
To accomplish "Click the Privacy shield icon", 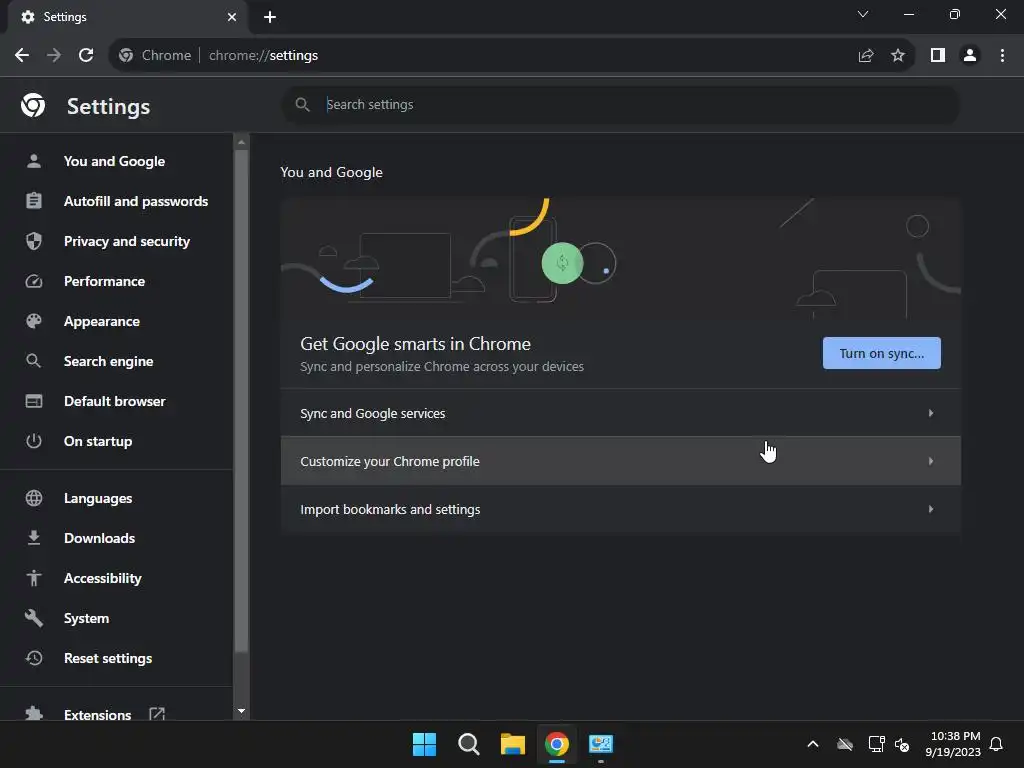I will [x=34, y=241].
